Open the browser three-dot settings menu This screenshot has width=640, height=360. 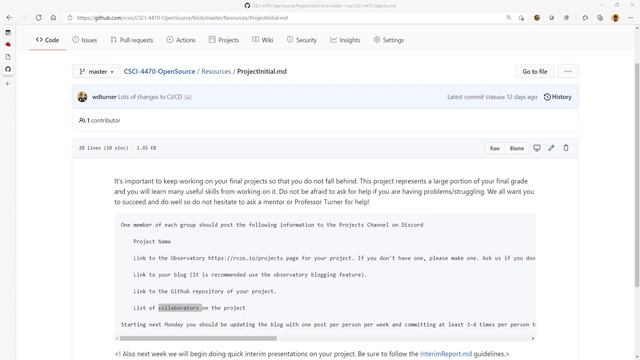(x=631, y=18)
